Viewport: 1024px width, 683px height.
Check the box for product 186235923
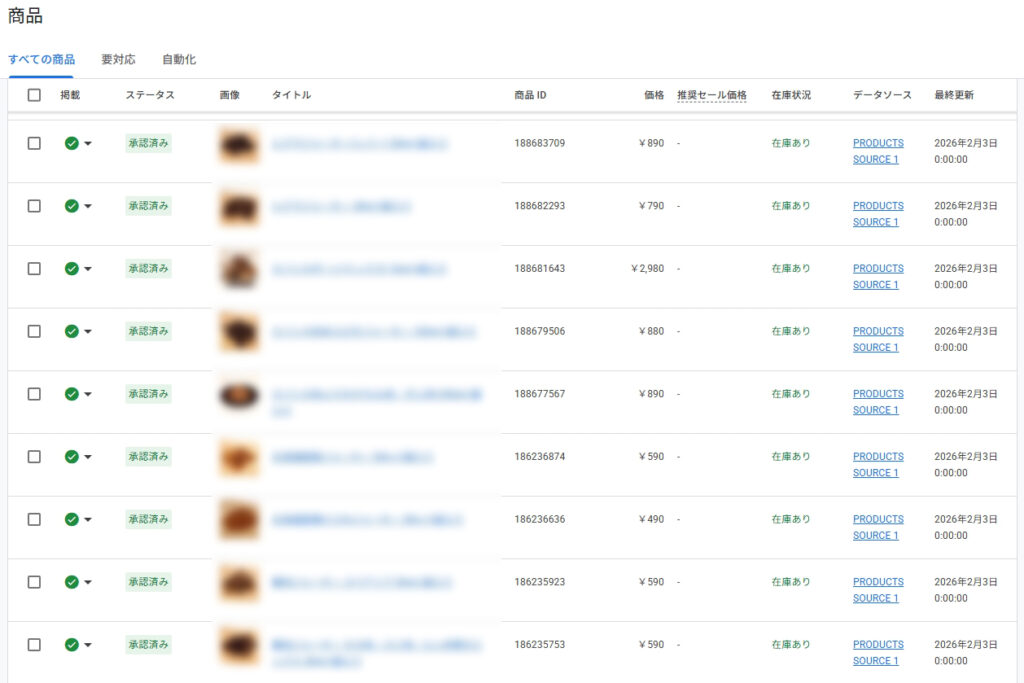(34, 582)
